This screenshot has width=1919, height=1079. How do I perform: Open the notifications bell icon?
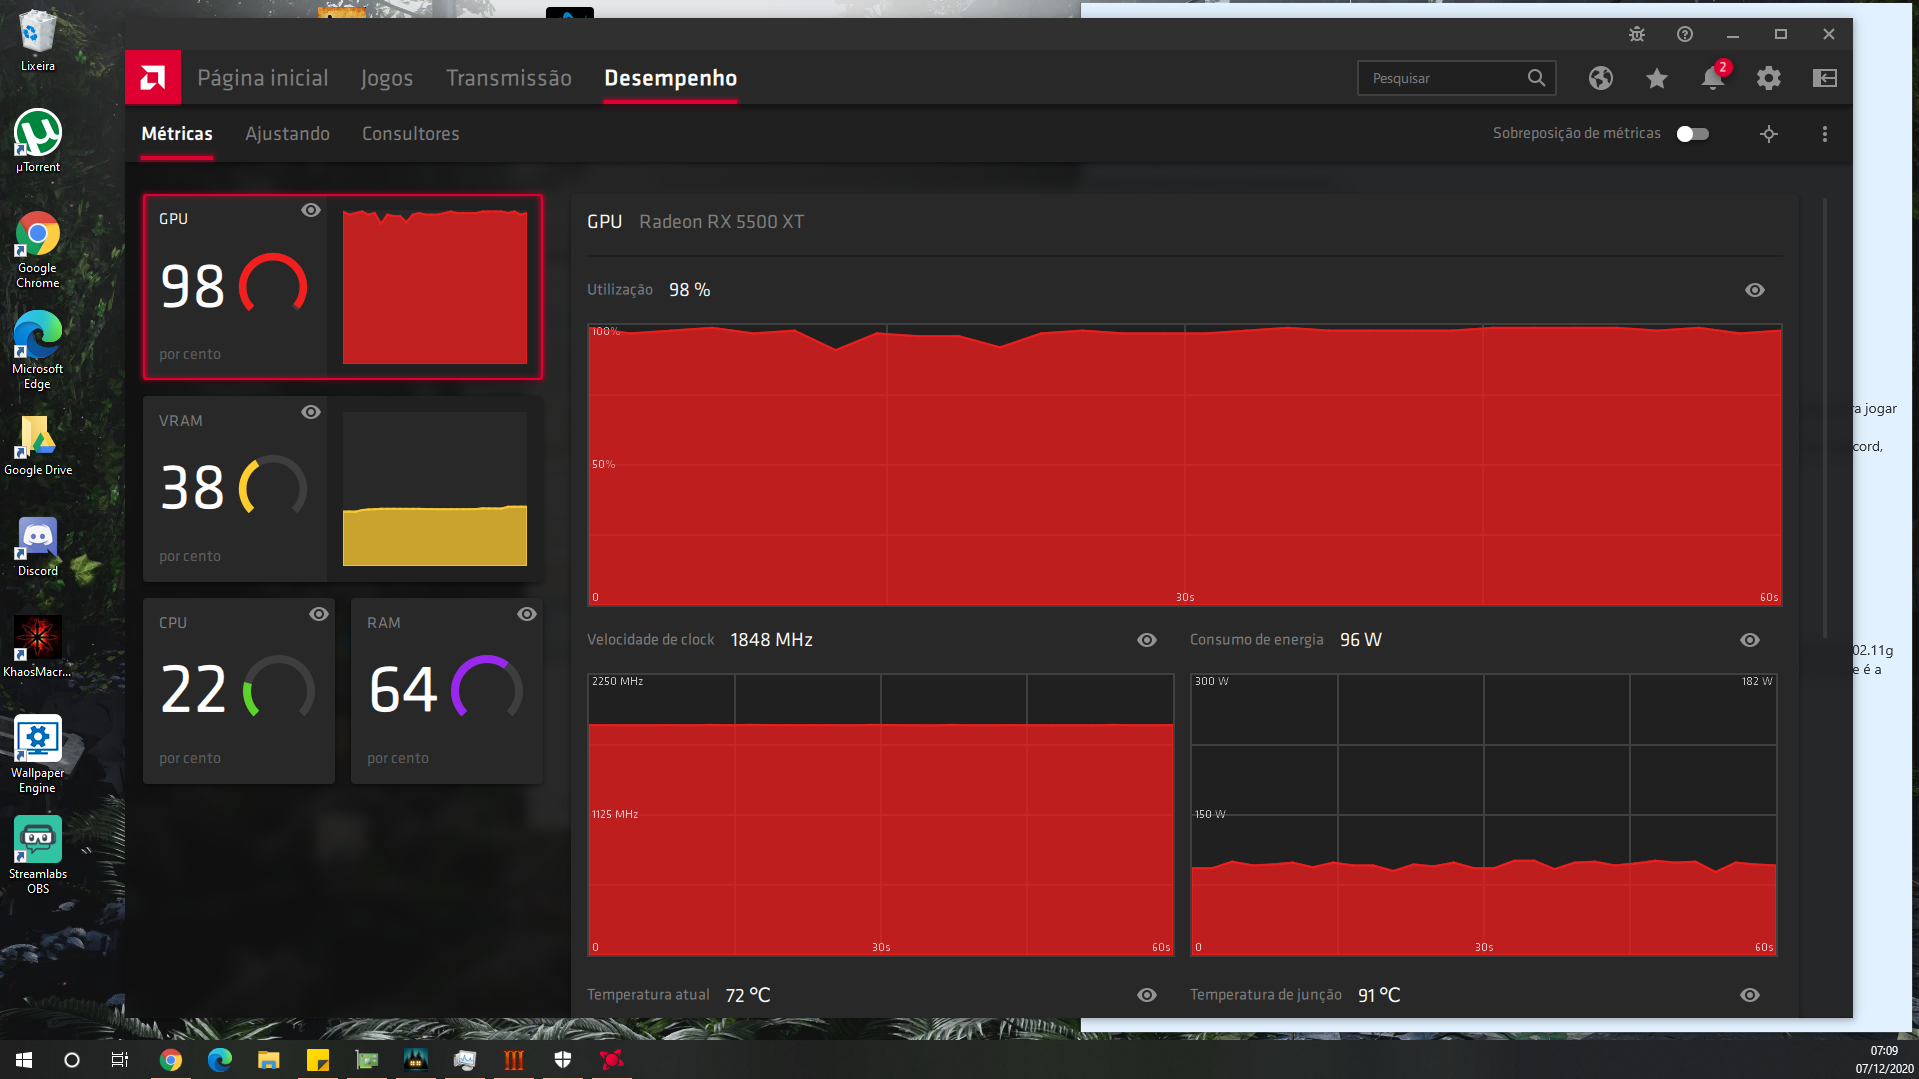point(1713,78)
